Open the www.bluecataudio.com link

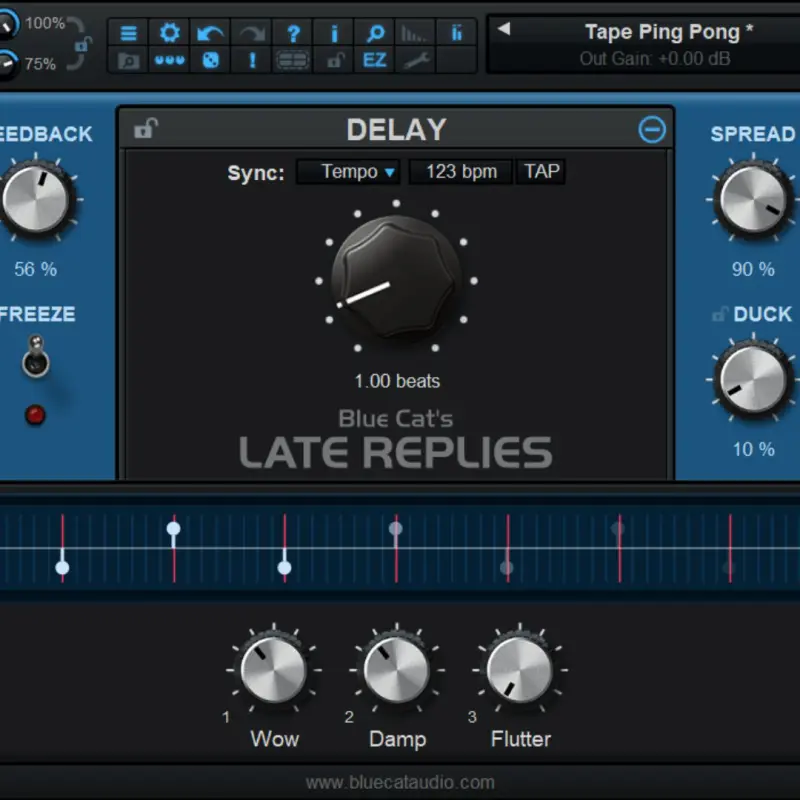[x=400, y=782]
